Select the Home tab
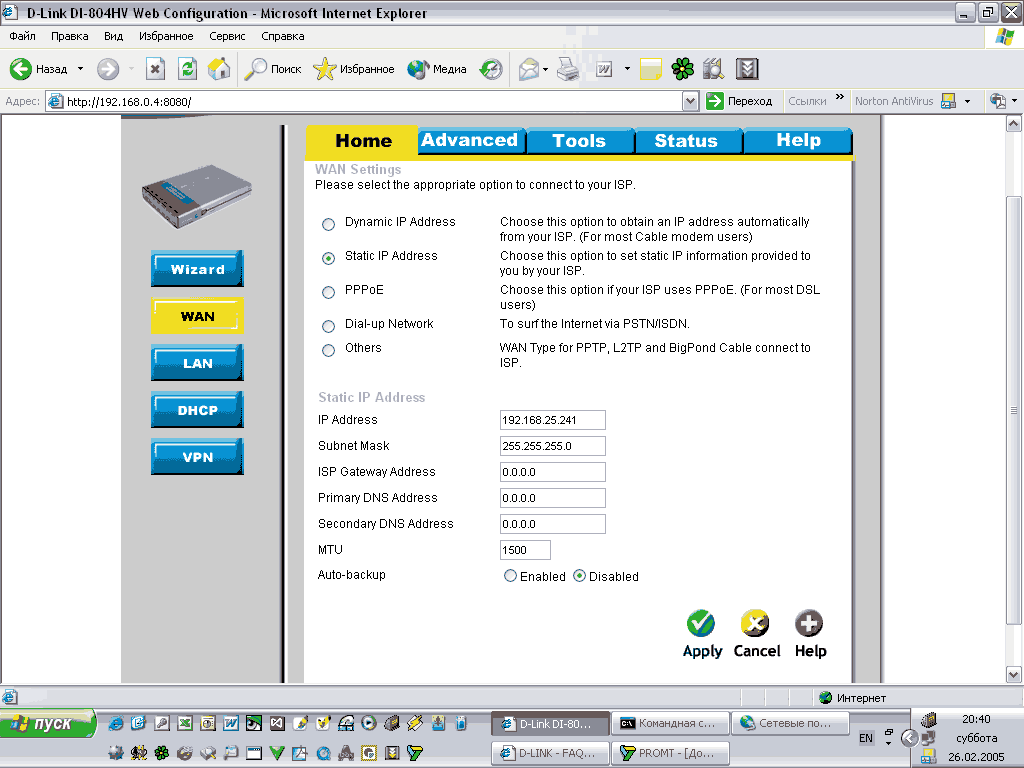1024x768 pixels. 362,140
